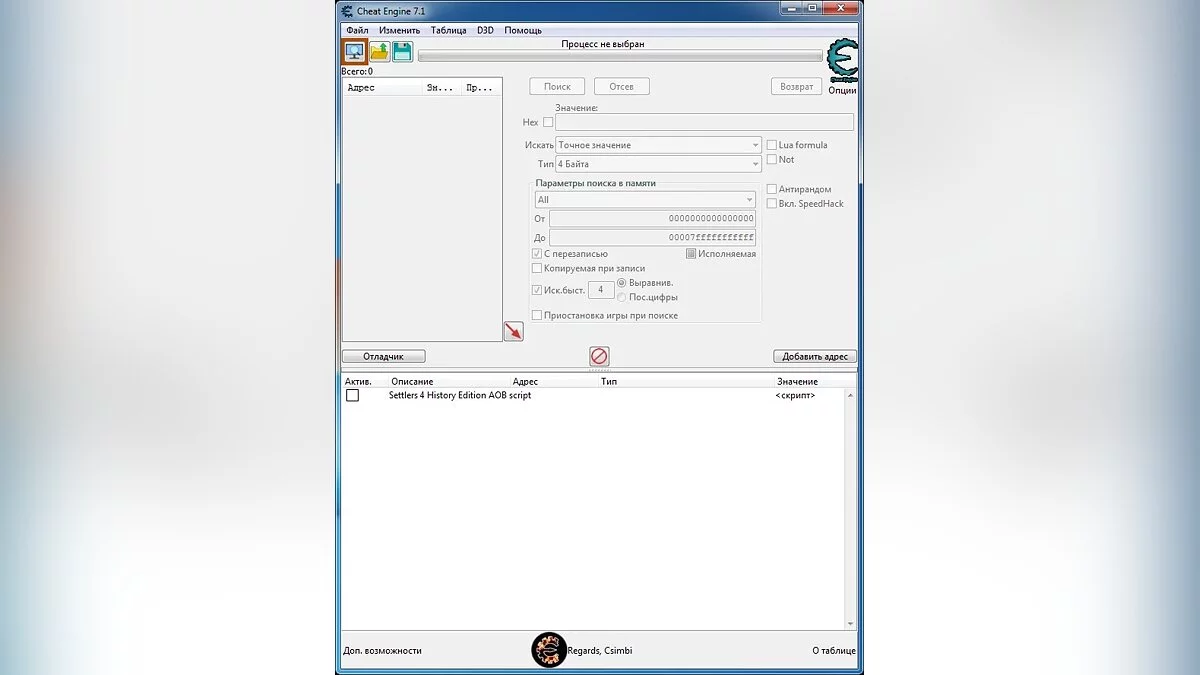
Task: Activate the Settlers 4 History Edition AOB script
Action: 352,395
